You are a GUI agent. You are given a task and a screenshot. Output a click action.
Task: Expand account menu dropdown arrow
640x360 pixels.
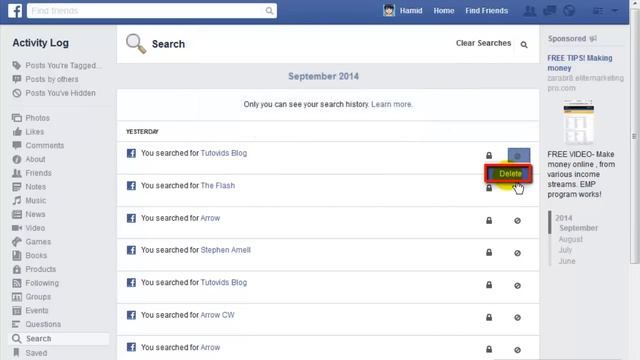615,11
